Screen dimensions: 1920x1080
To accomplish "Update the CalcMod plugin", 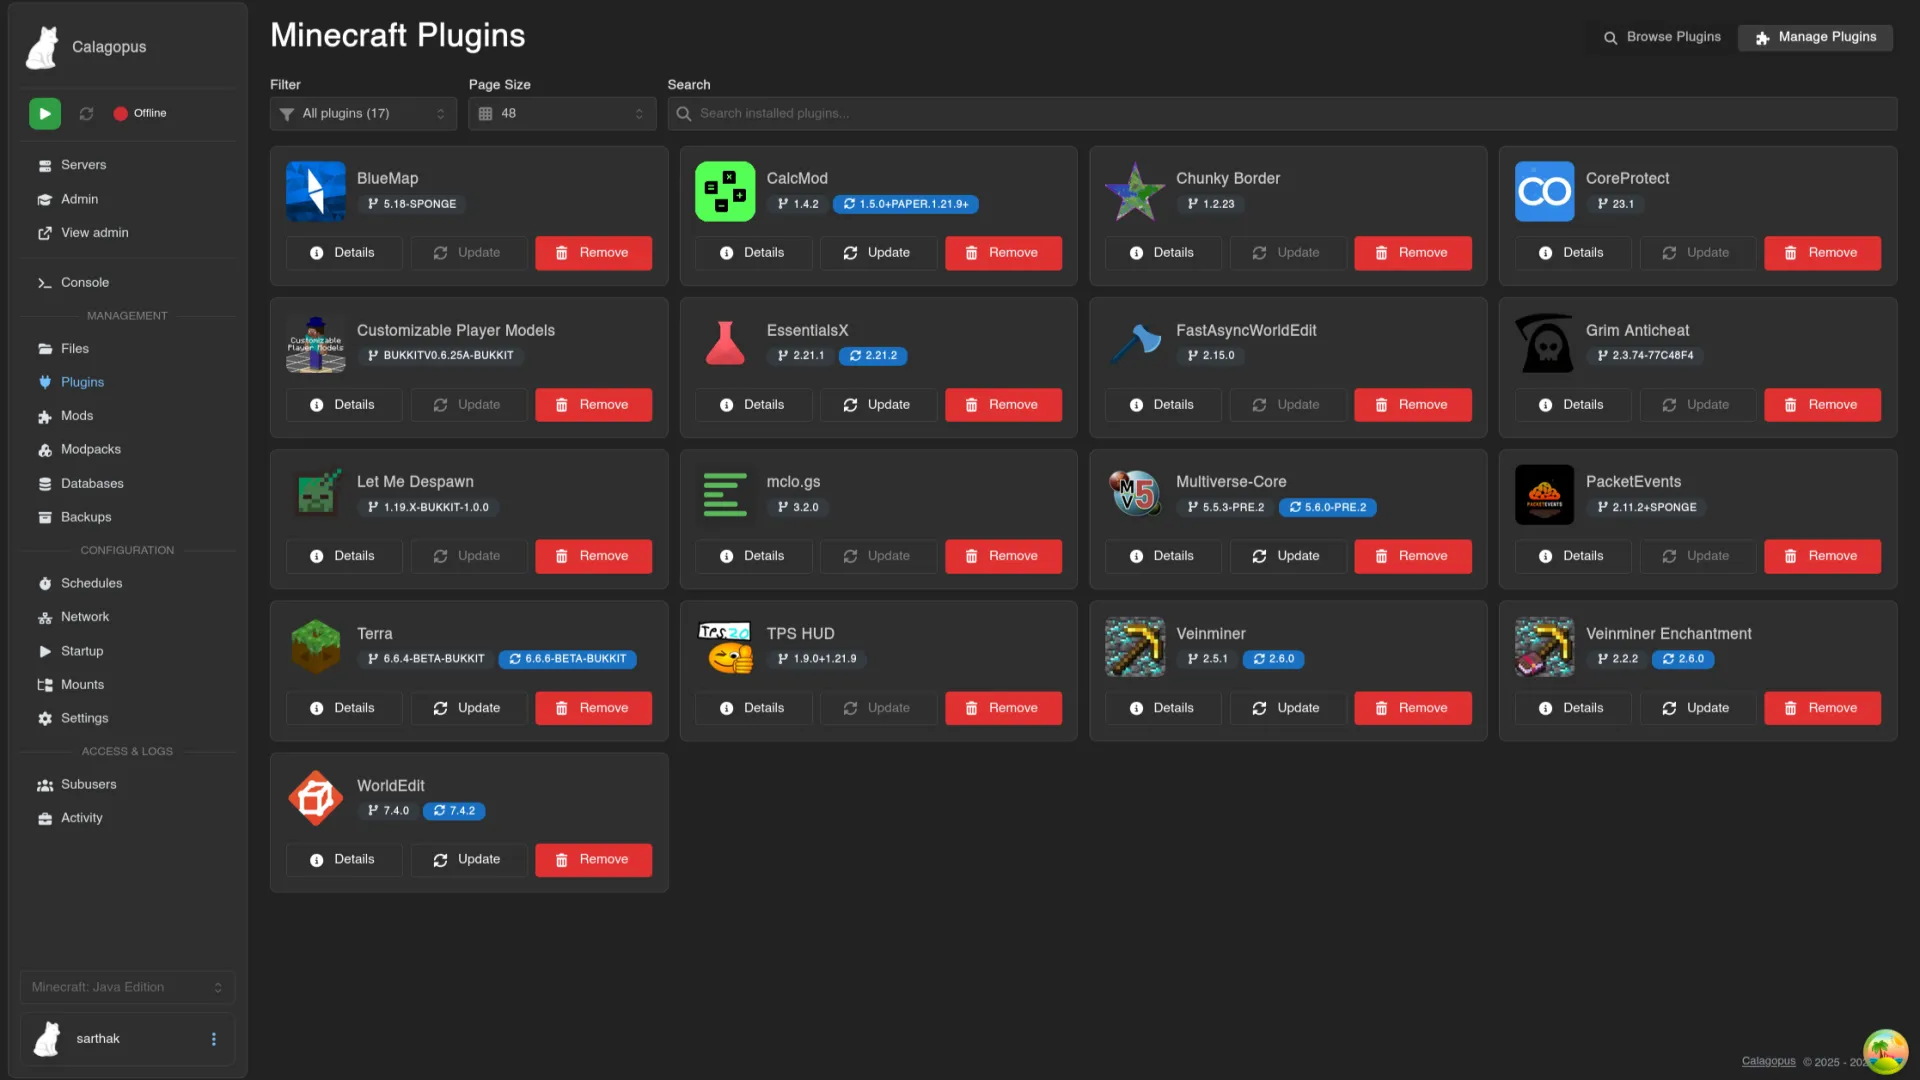I will click(x=877, y=253).
